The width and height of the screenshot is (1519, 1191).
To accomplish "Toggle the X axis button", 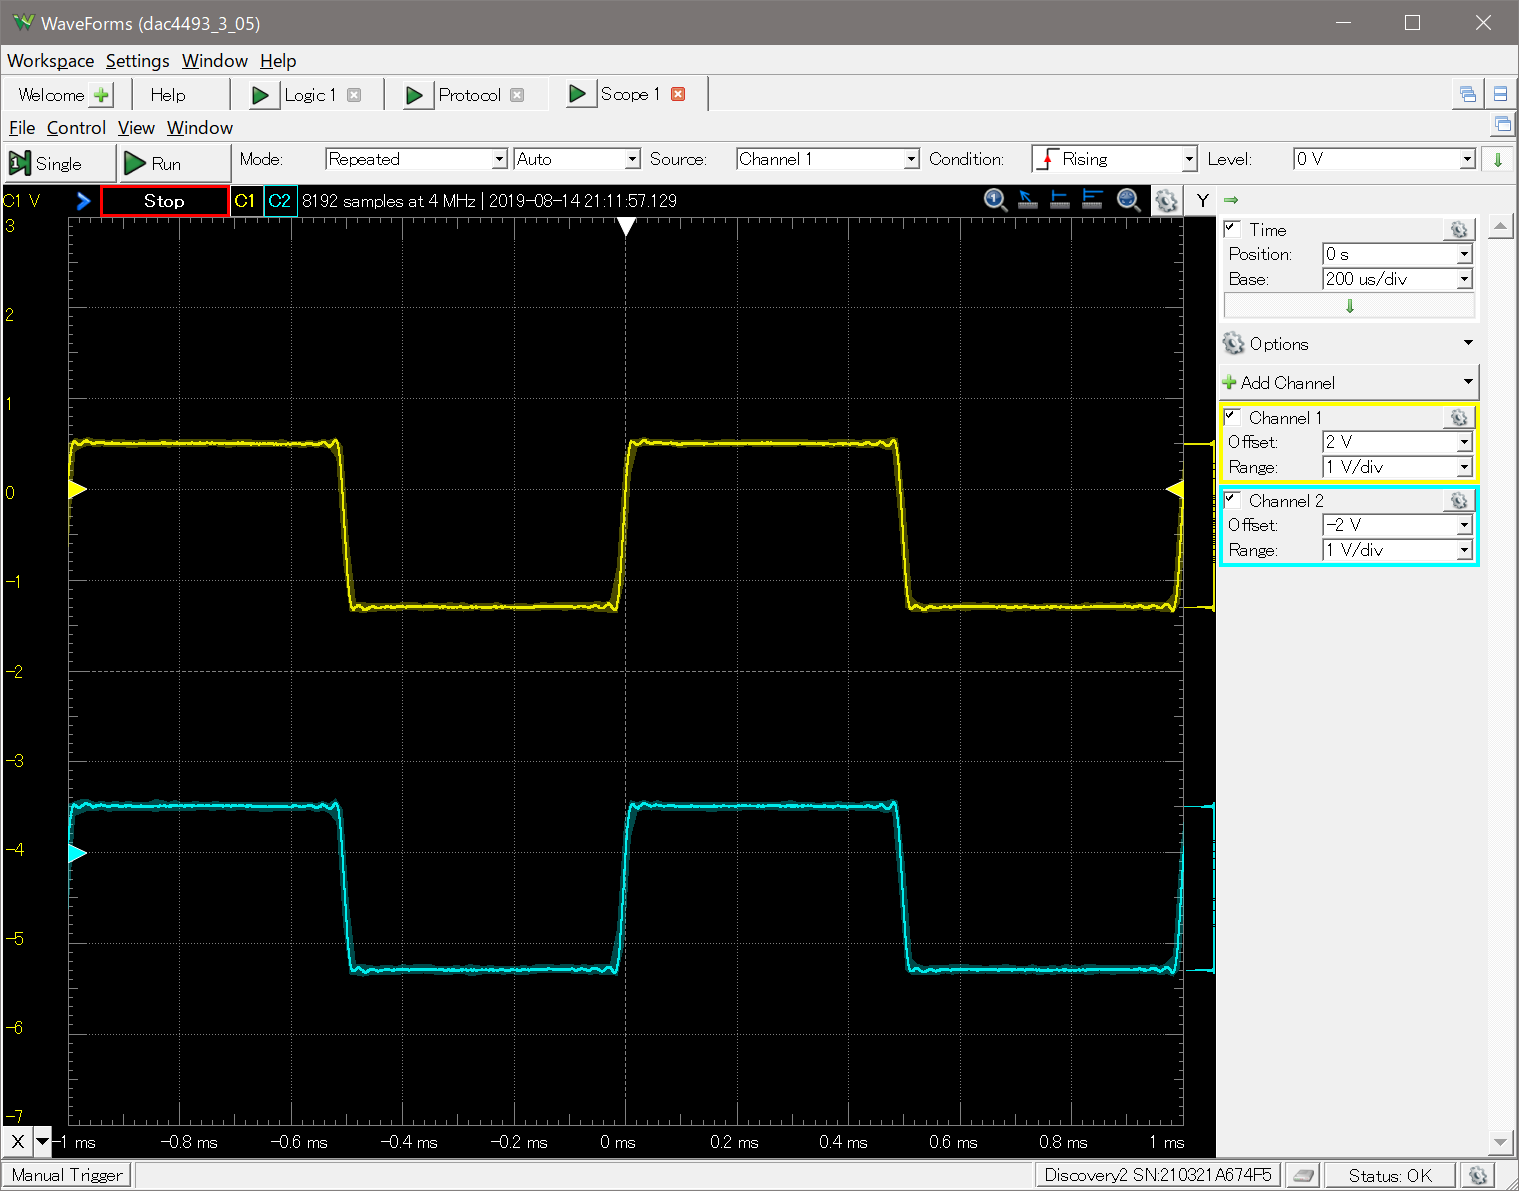I will pyautogui.click(x=18, y=1141).
